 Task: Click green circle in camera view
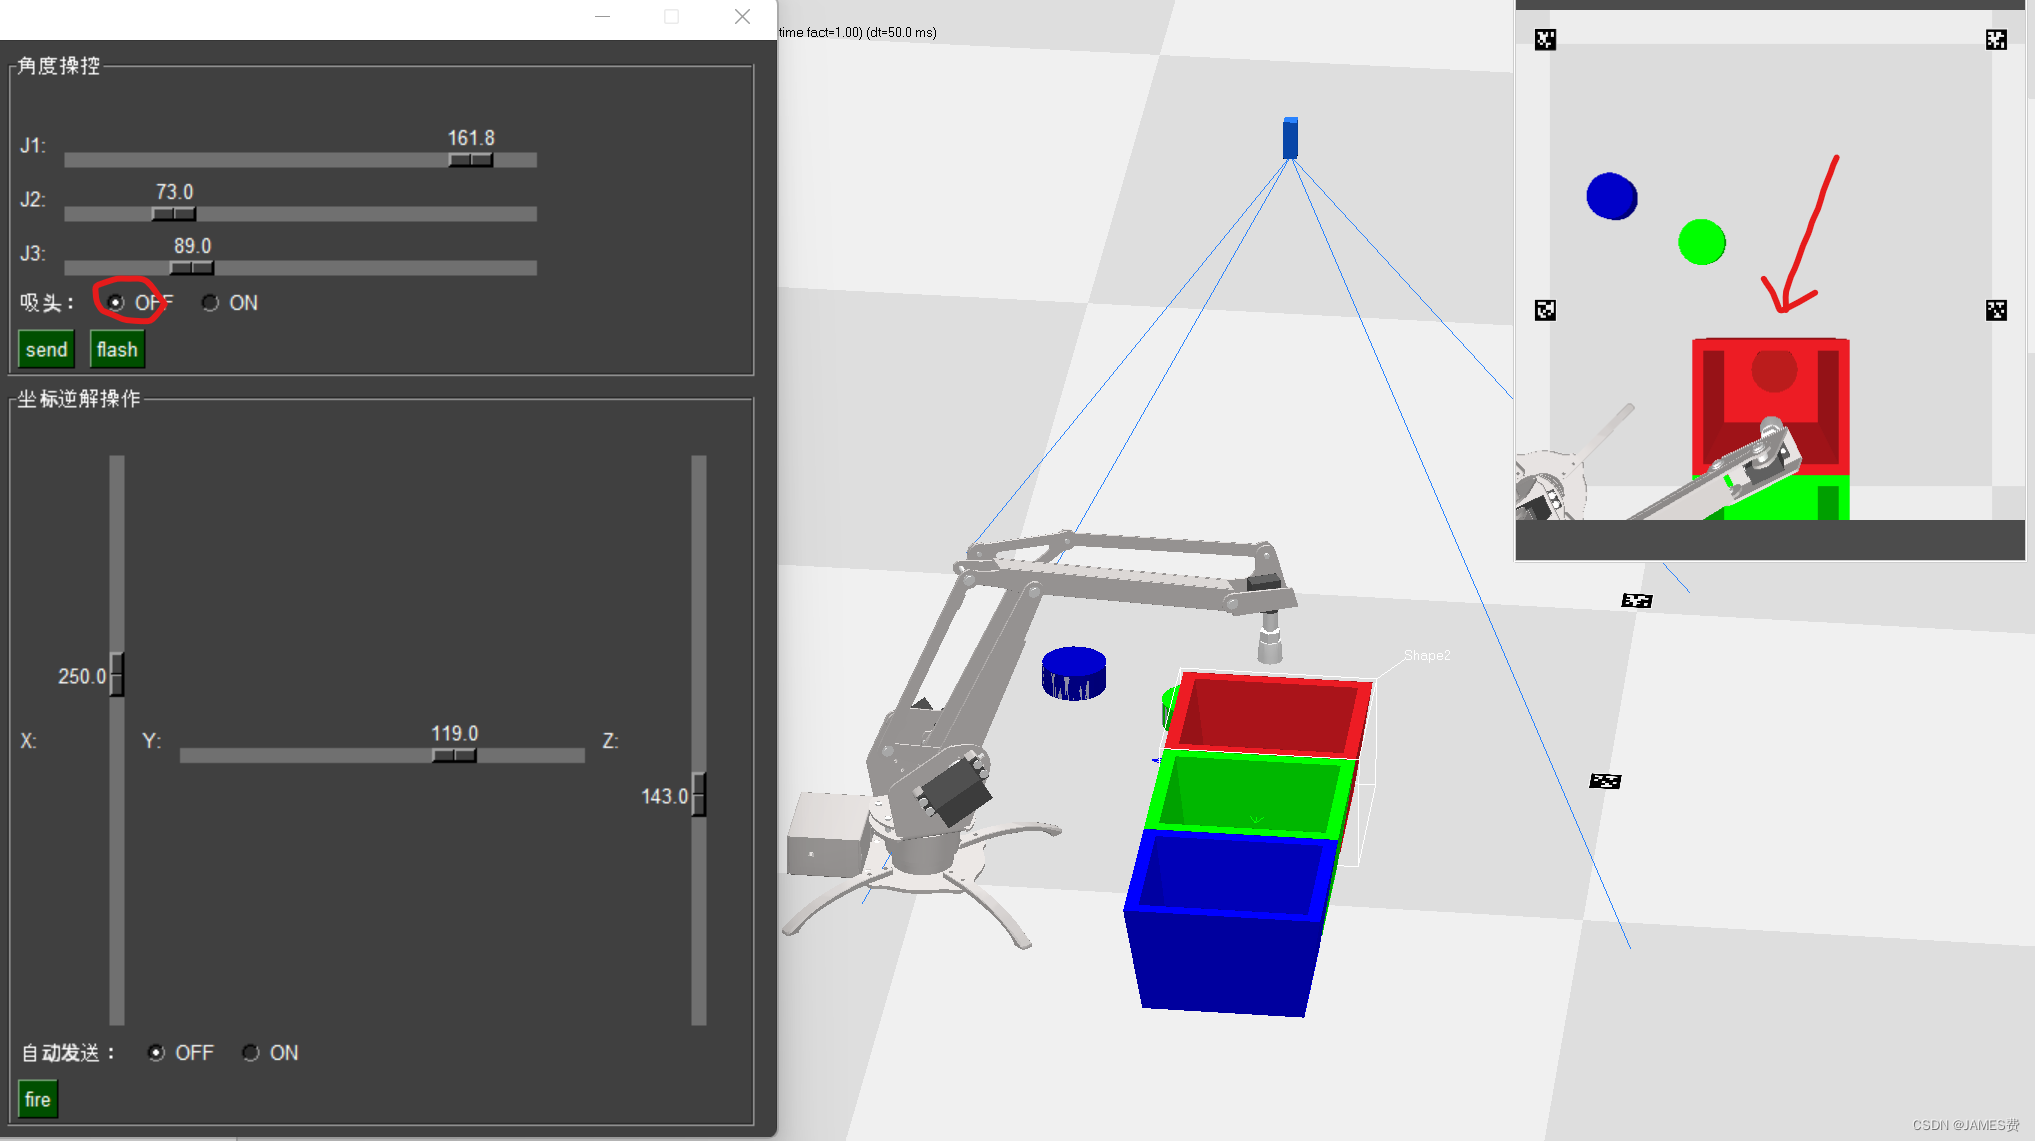click(x=1701, y=242)
